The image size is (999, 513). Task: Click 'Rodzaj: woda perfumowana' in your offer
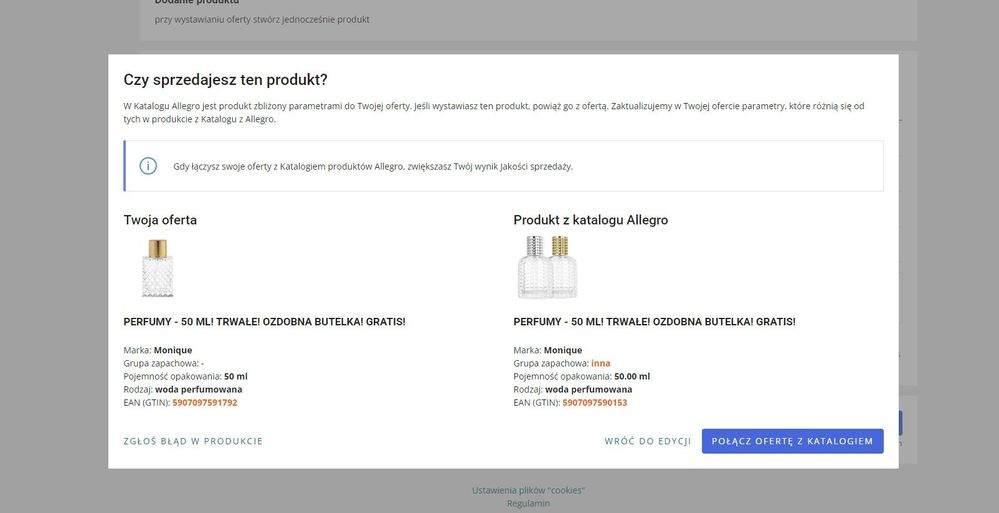[183, 389]
